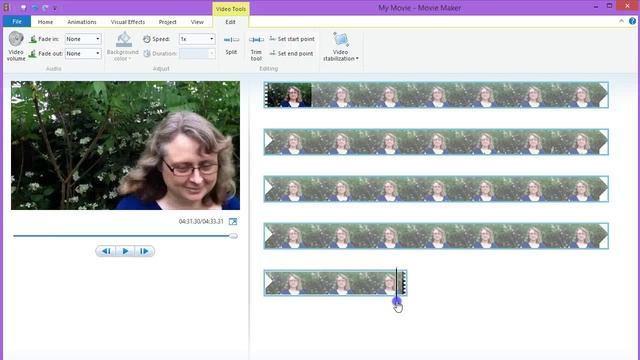The height and width of the screenshot is (360, 640).
Task: Select the Edit tab under Video Tools
Action: [230, 22]
